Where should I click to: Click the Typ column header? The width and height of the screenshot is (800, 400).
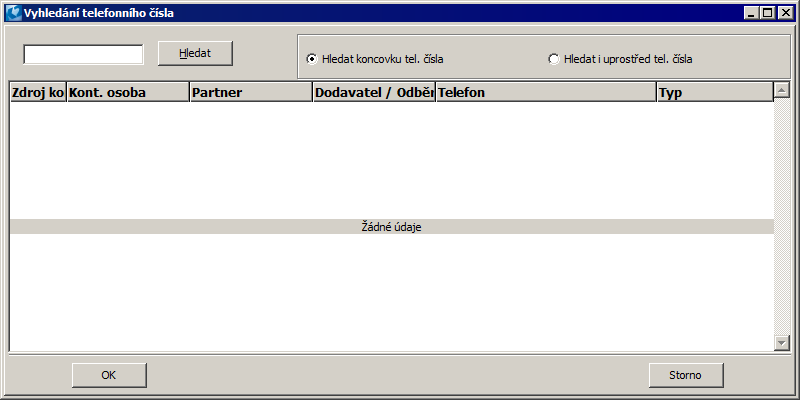click(715, 92)
